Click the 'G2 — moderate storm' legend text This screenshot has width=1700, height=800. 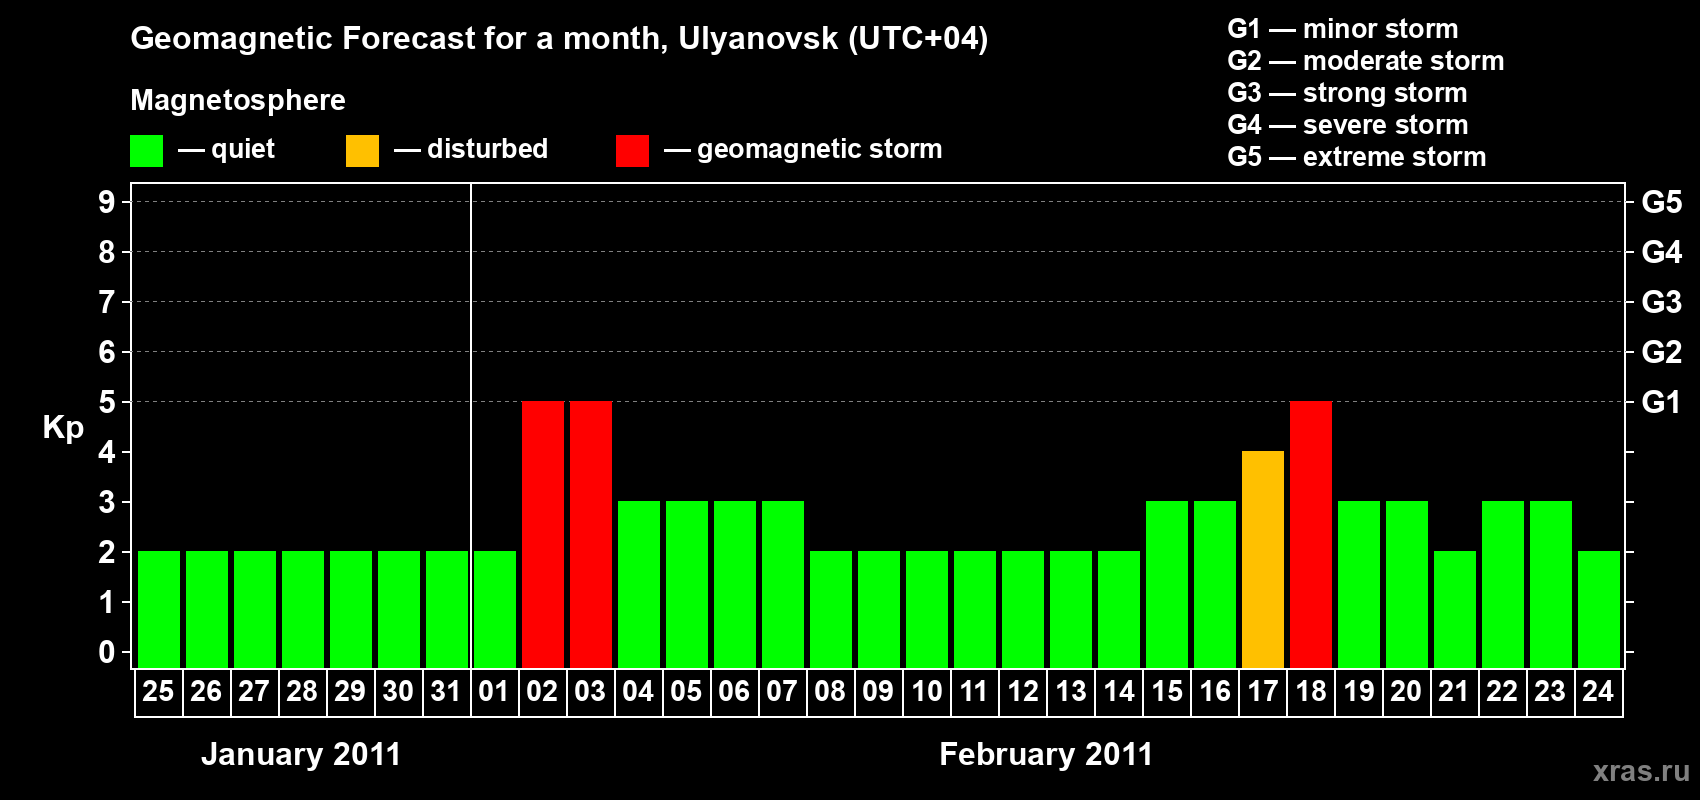pos(1366,61)
